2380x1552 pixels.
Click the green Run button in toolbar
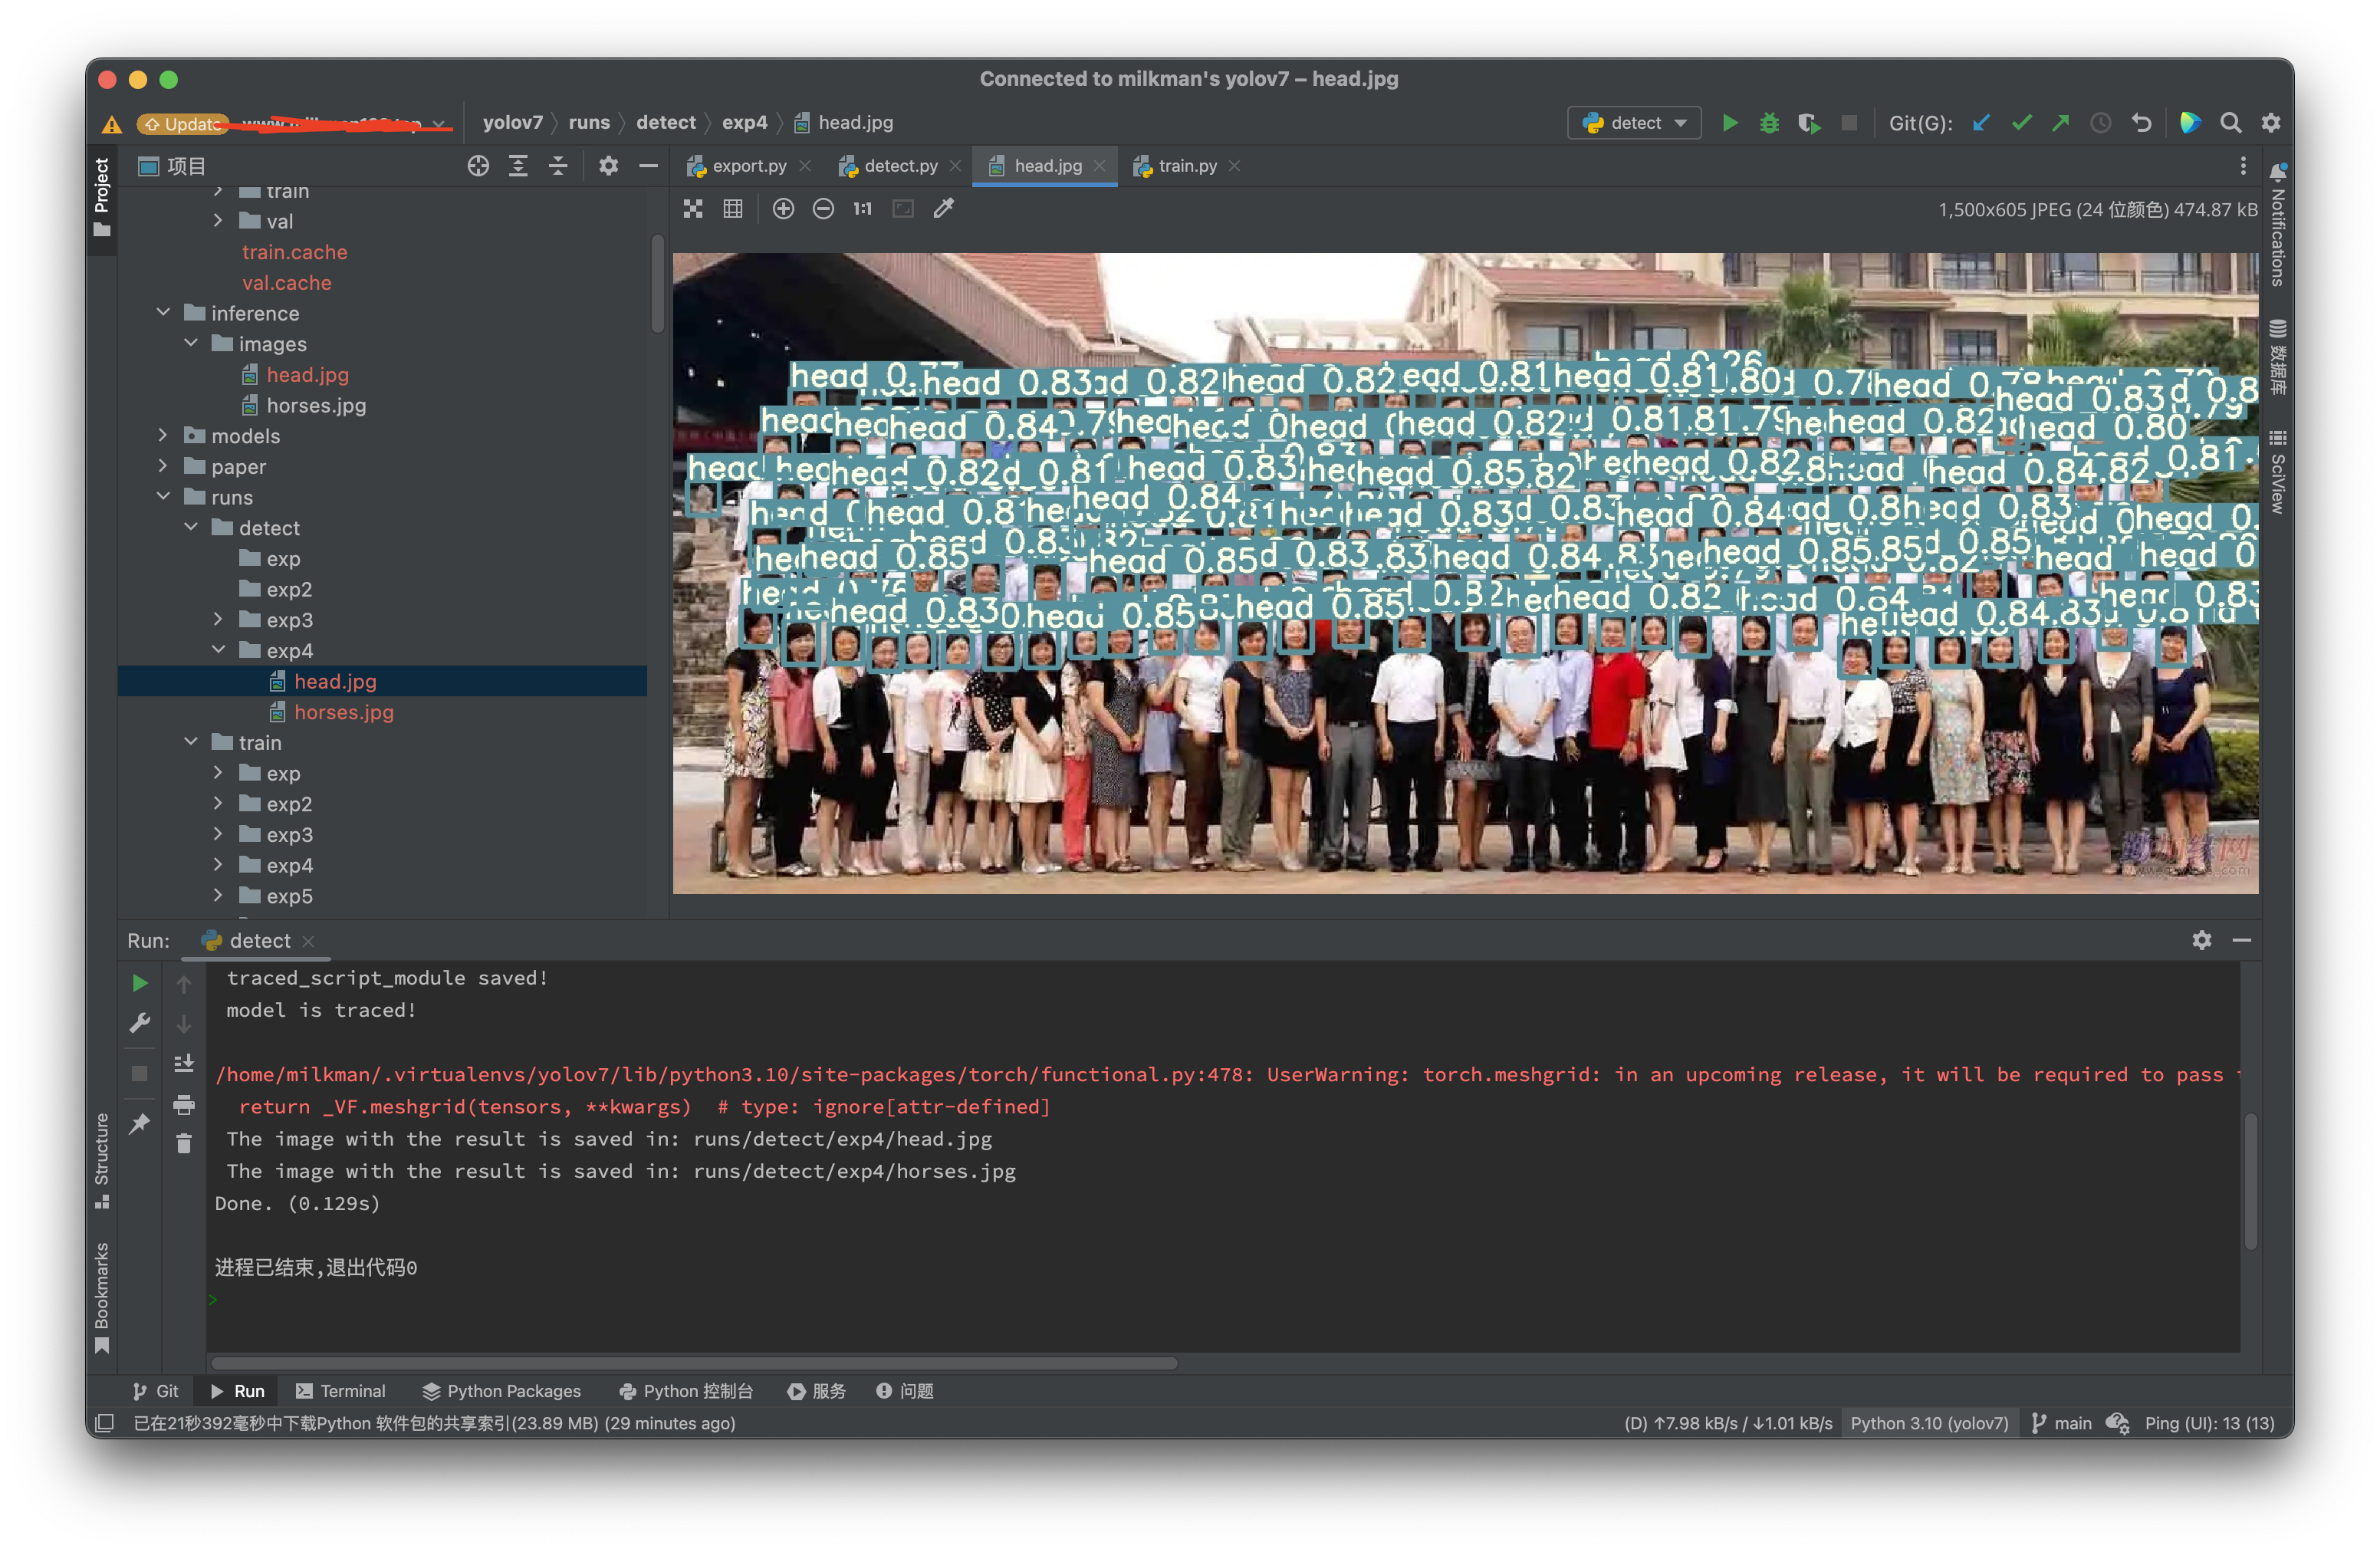tap(1729, 123)
